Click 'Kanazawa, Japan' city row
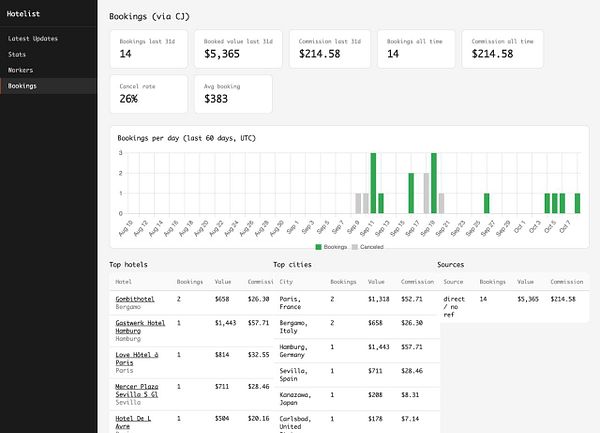The height and width of the screenshot is (433, 600). point(357,399)
